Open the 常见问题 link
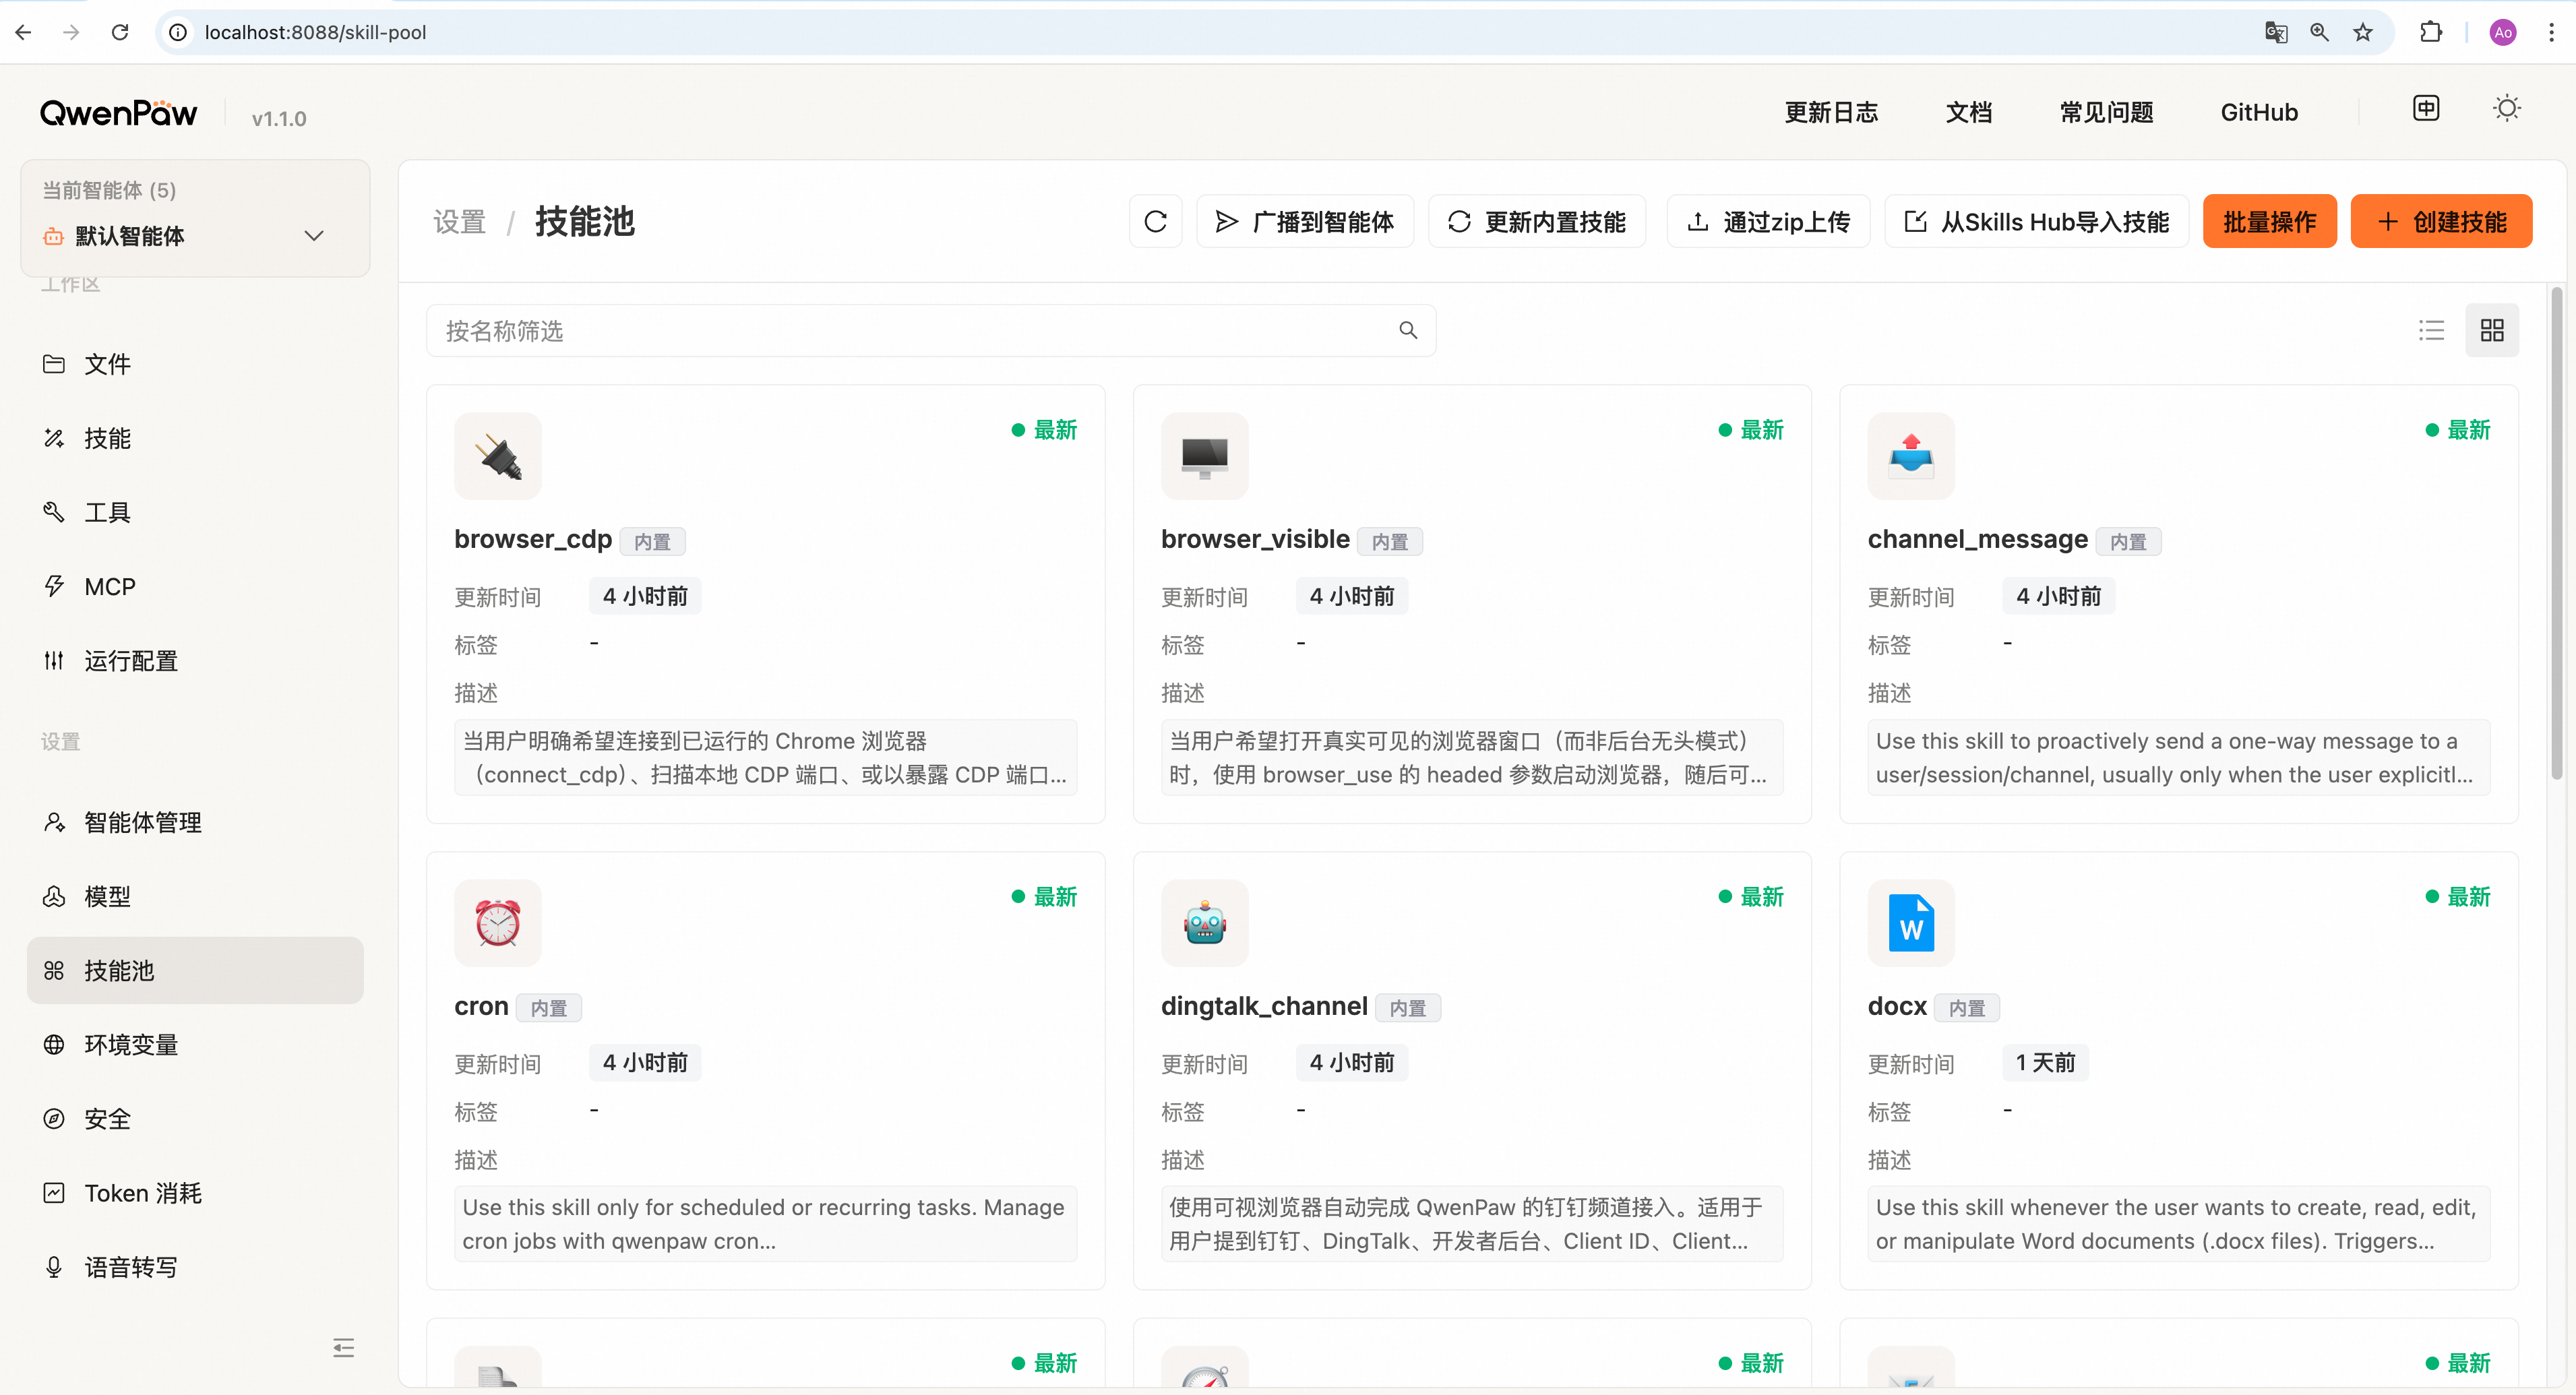 click(2106, 112)
